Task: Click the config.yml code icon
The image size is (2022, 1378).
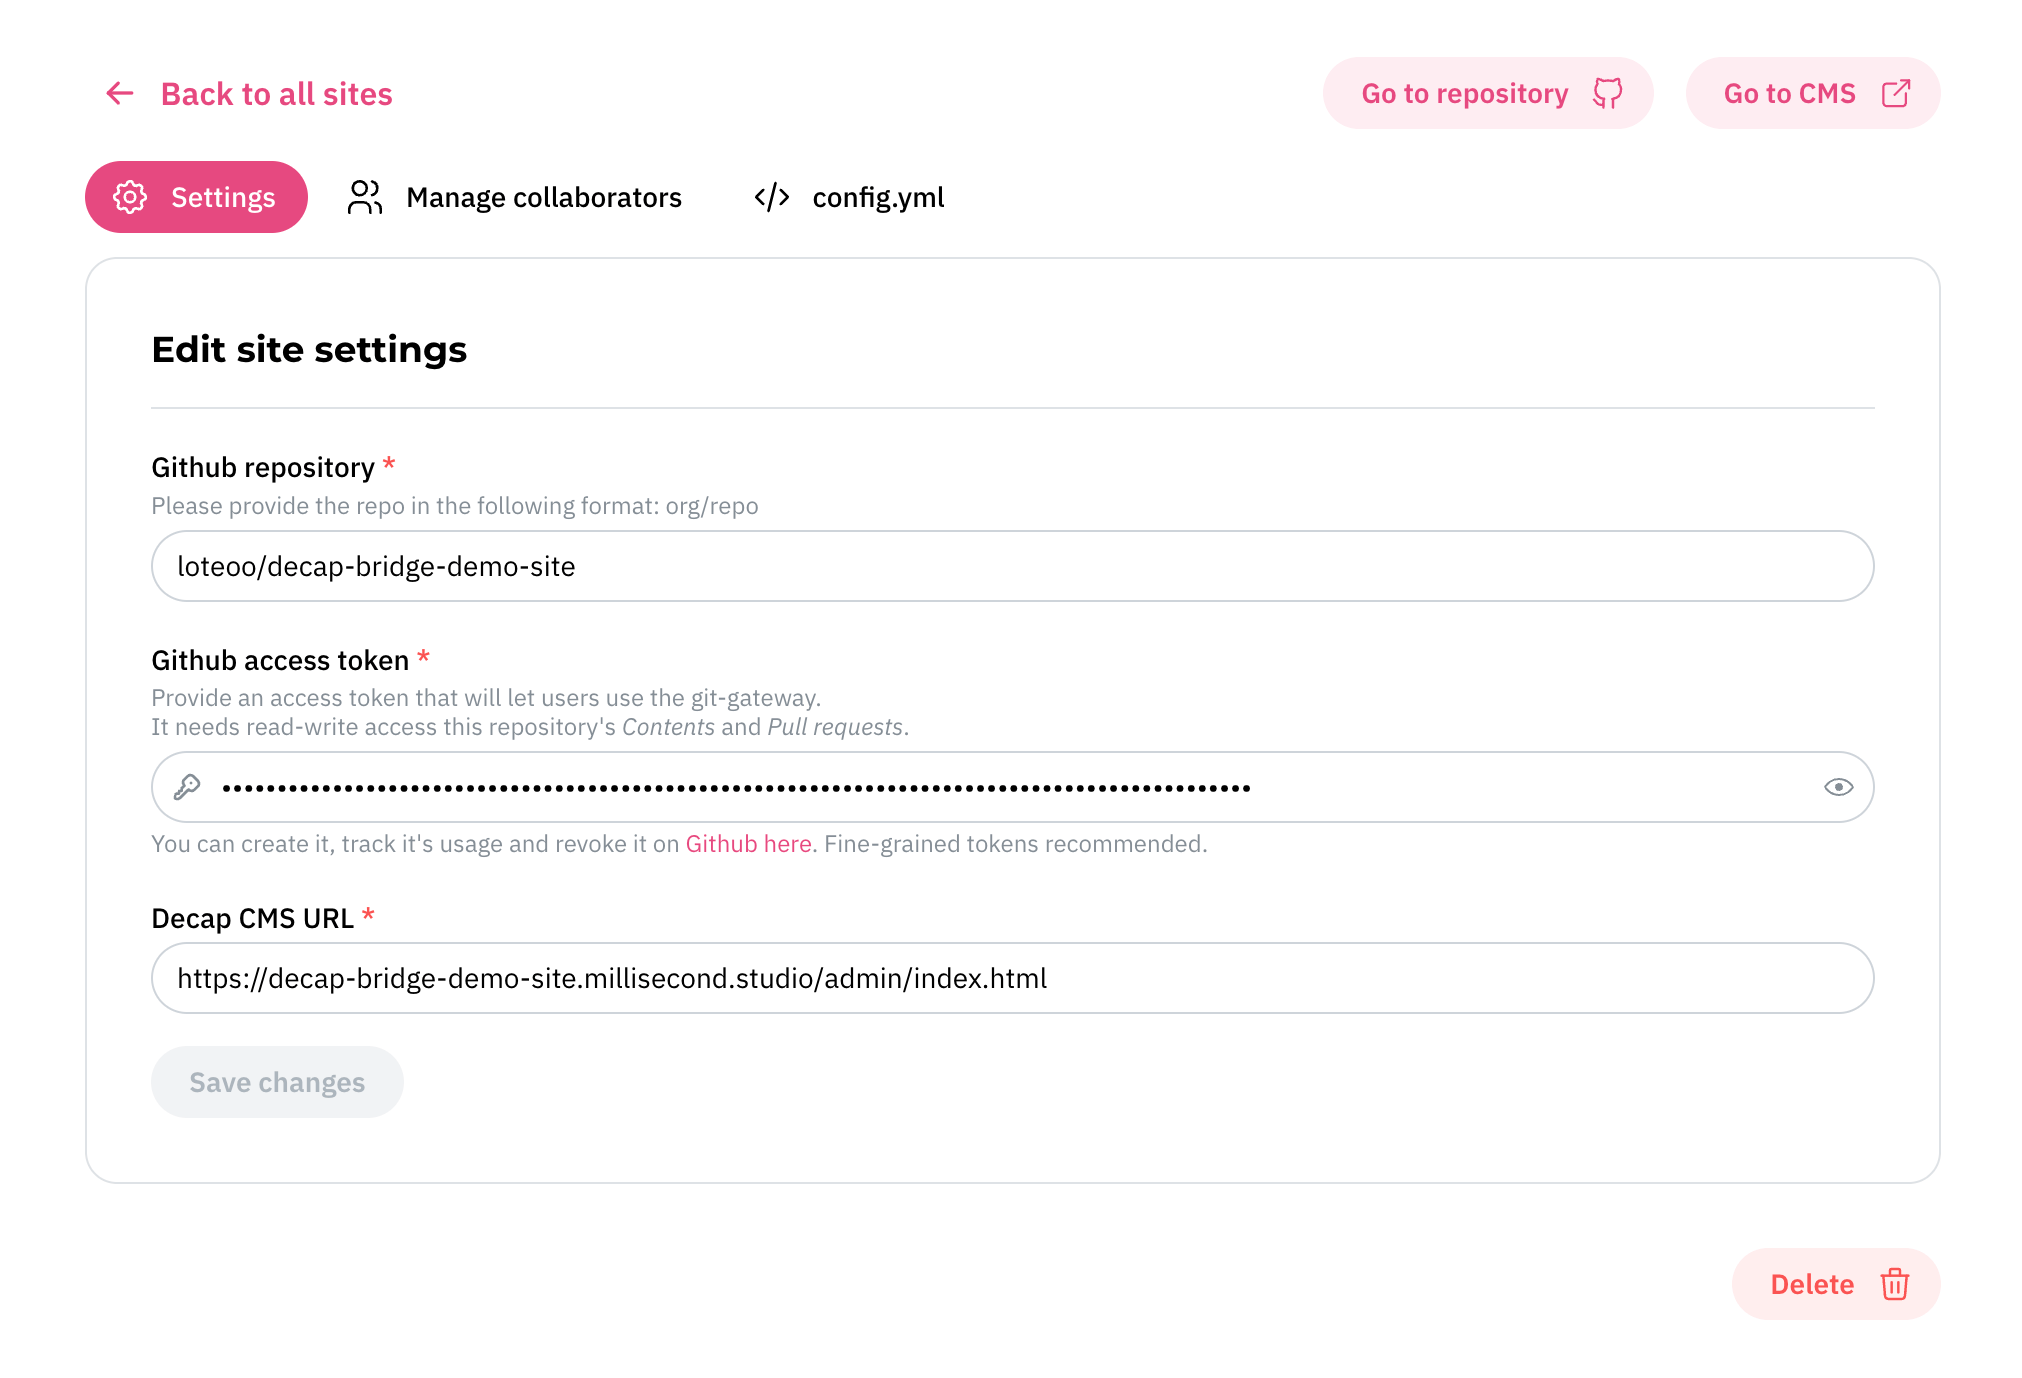Action: 771,197
